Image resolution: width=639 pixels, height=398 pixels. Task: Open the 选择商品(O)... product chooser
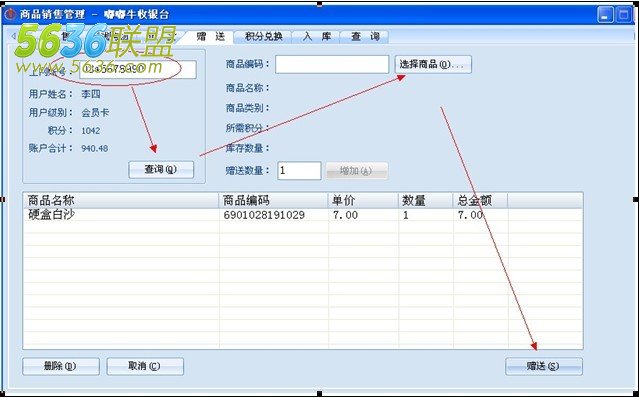tap(433, 64)
